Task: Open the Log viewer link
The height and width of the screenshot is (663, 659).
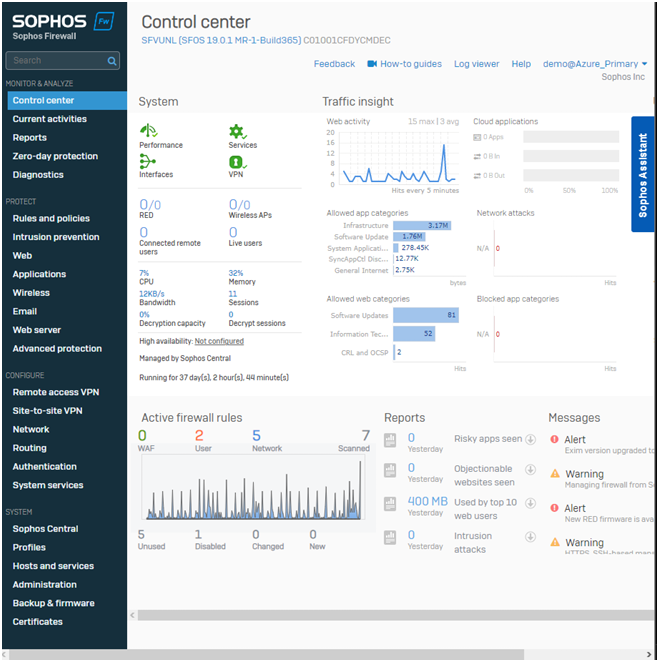Action: pyautogui.click(x=476, y=64)
